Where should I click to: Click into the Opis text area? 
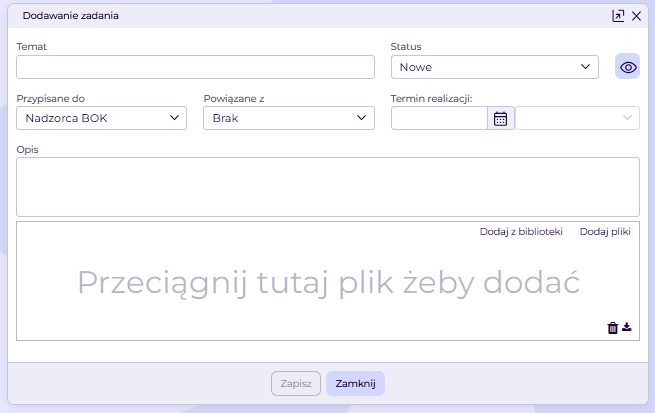click(328, 187)
